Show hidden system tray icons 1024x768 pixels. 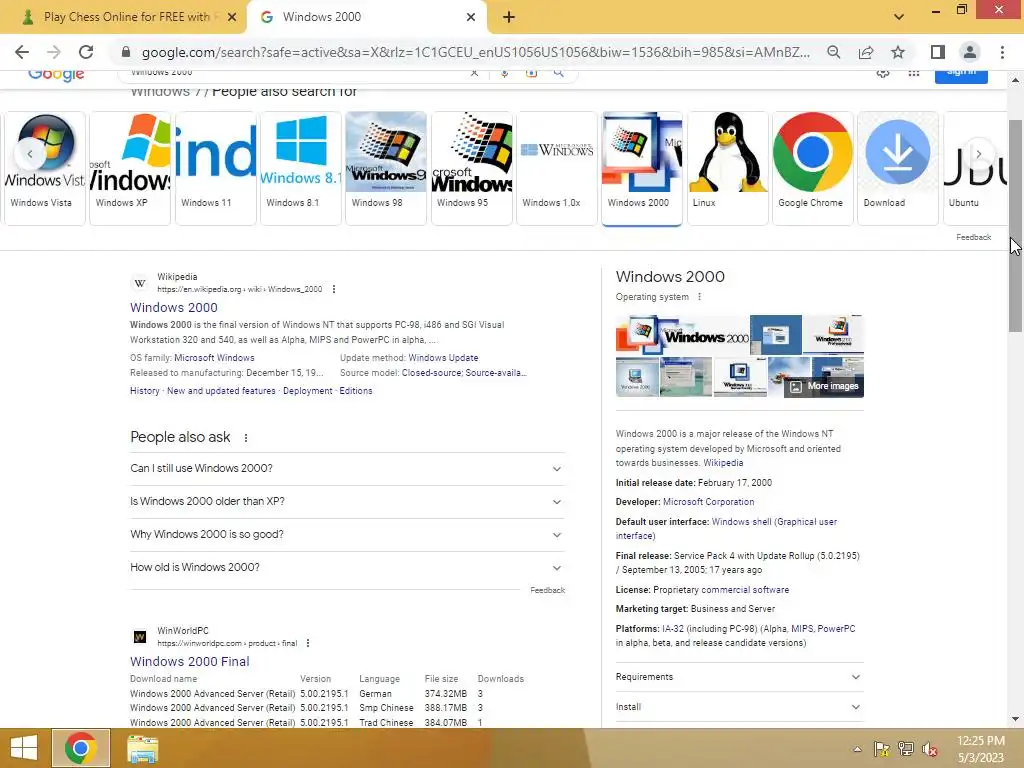(x=857, y=749)
